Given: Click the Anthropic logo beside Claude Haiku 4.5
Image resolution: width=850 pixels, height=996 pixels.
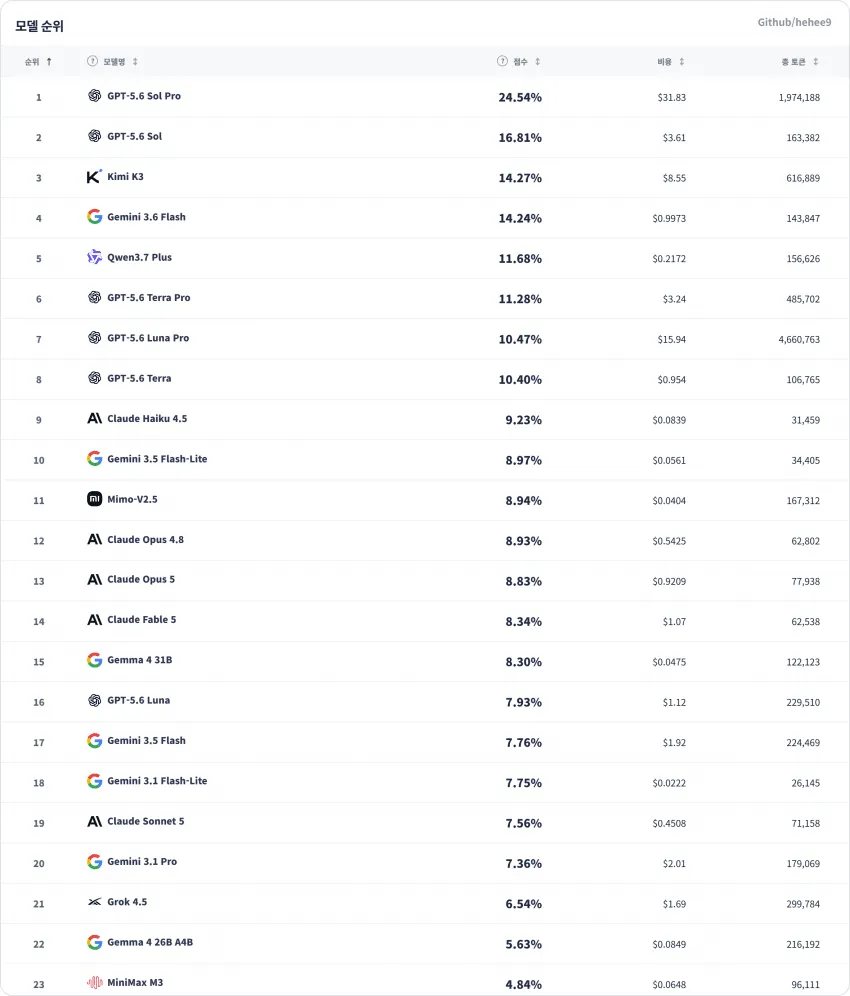Looking at the screenshot, I should point(95,419).
